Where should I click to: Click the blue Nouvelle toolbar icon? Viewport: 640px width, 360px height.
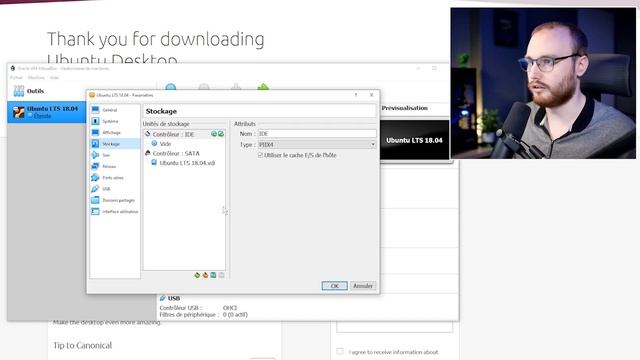click(171, 87)
